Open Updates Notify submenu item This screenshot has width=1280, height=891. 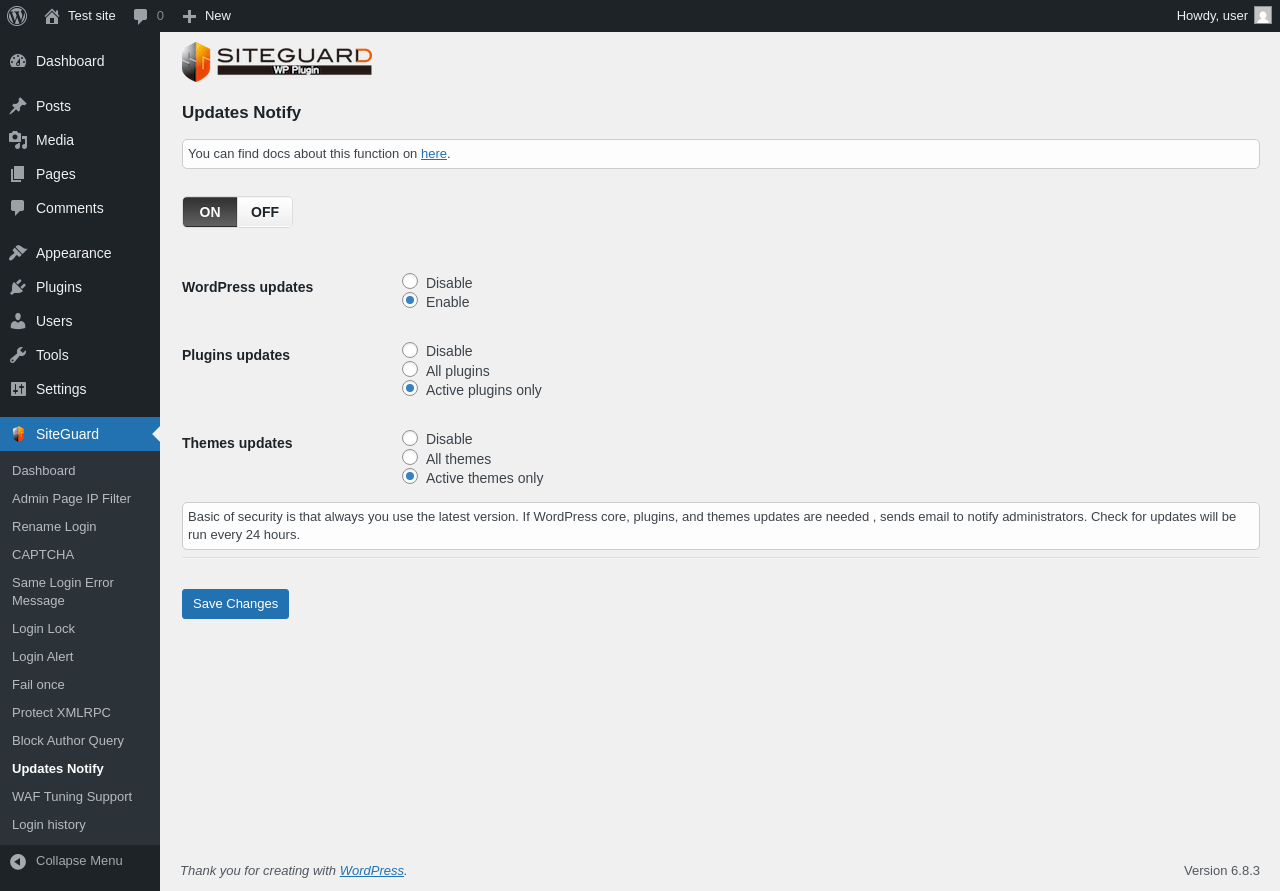pos(80,769)
